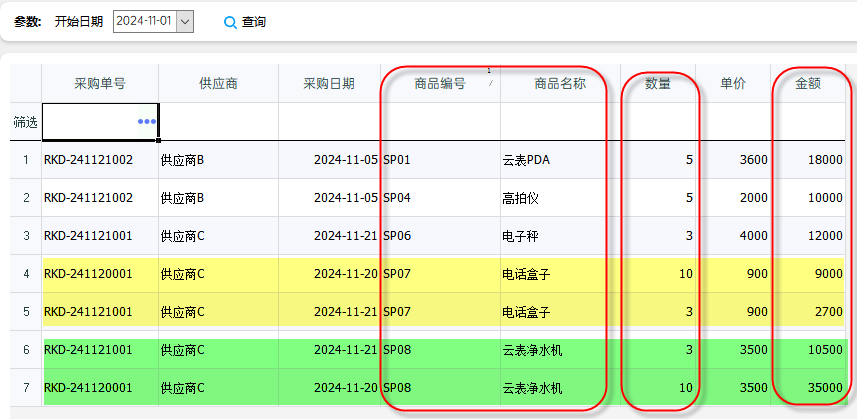Viewport: 857px width, 419px height.
Task: Click SP07 in row 5
Action: coord(397,312)
